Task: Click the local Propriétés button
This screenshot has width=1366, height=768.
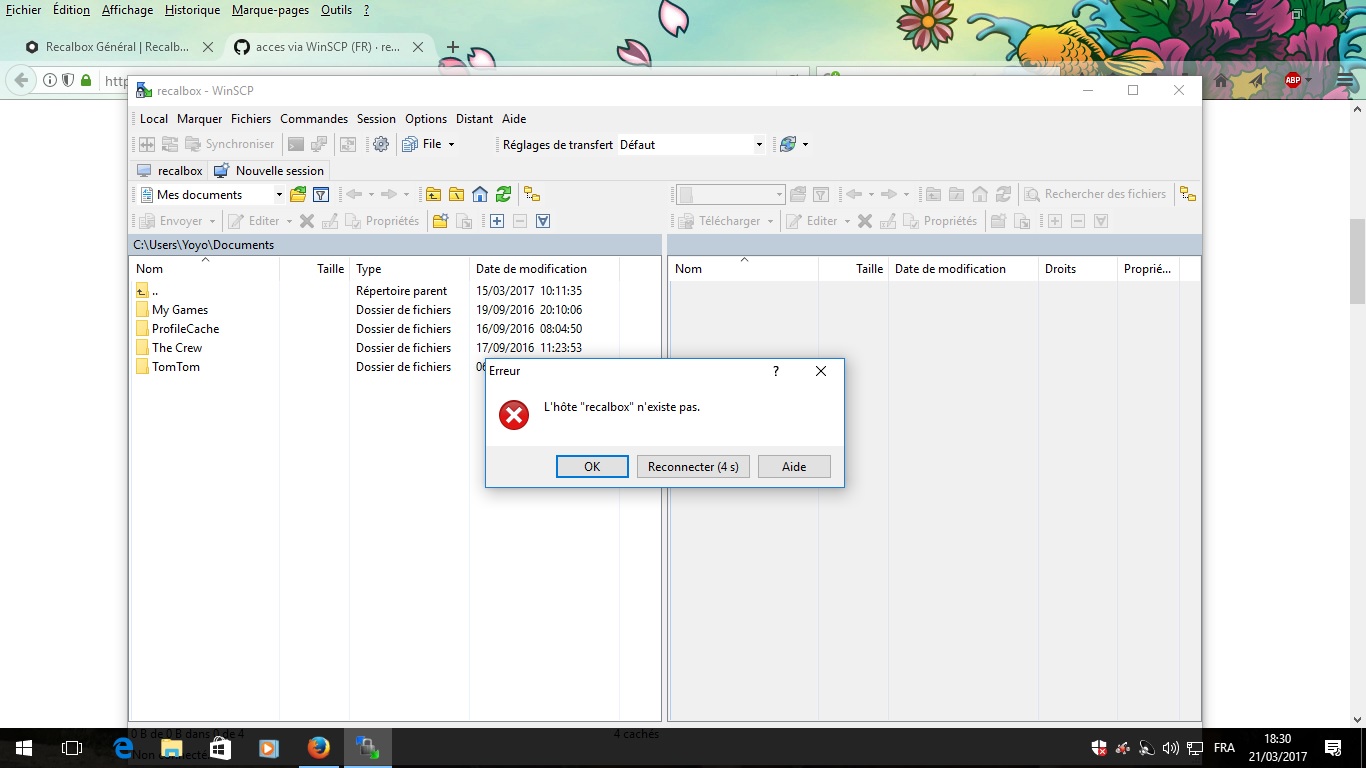Action: click(382, 221)
